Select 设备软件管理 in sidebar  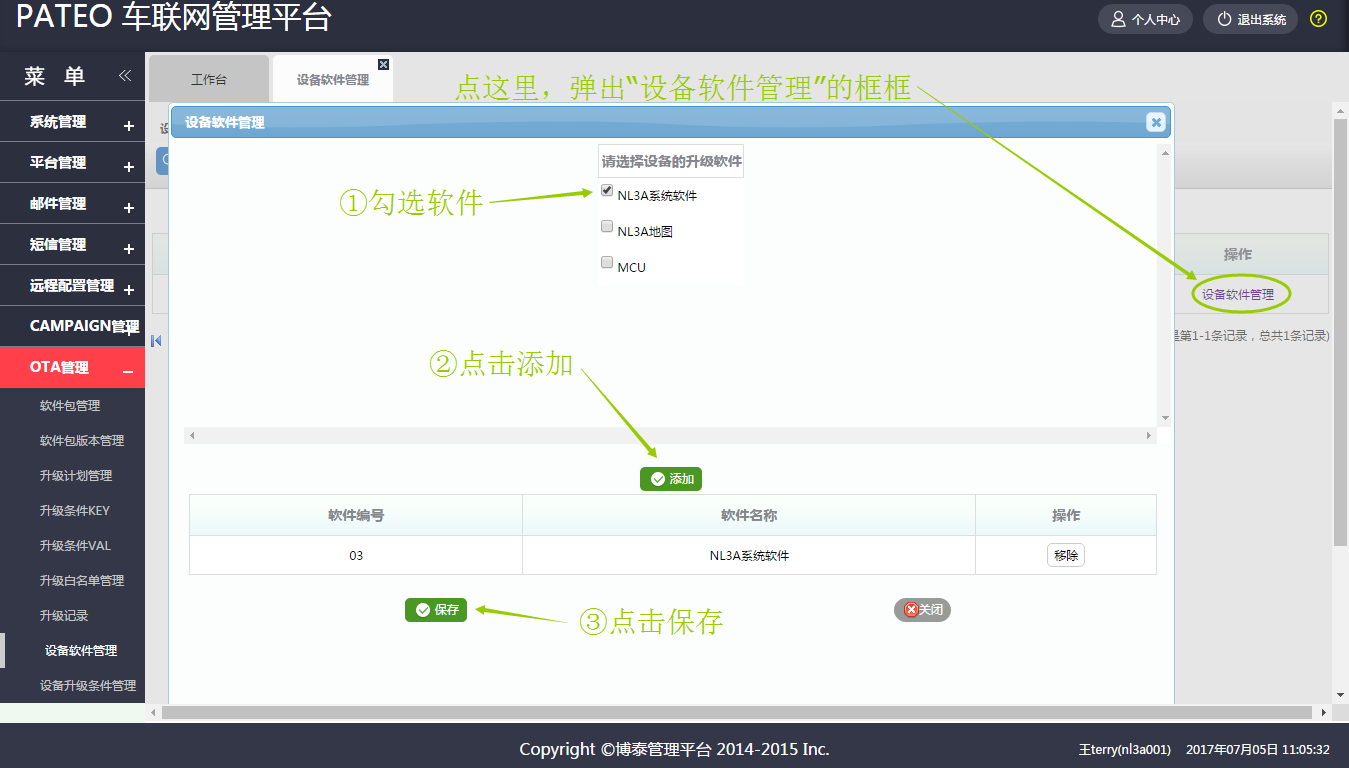pyautogui.click(x=81, y=651)
